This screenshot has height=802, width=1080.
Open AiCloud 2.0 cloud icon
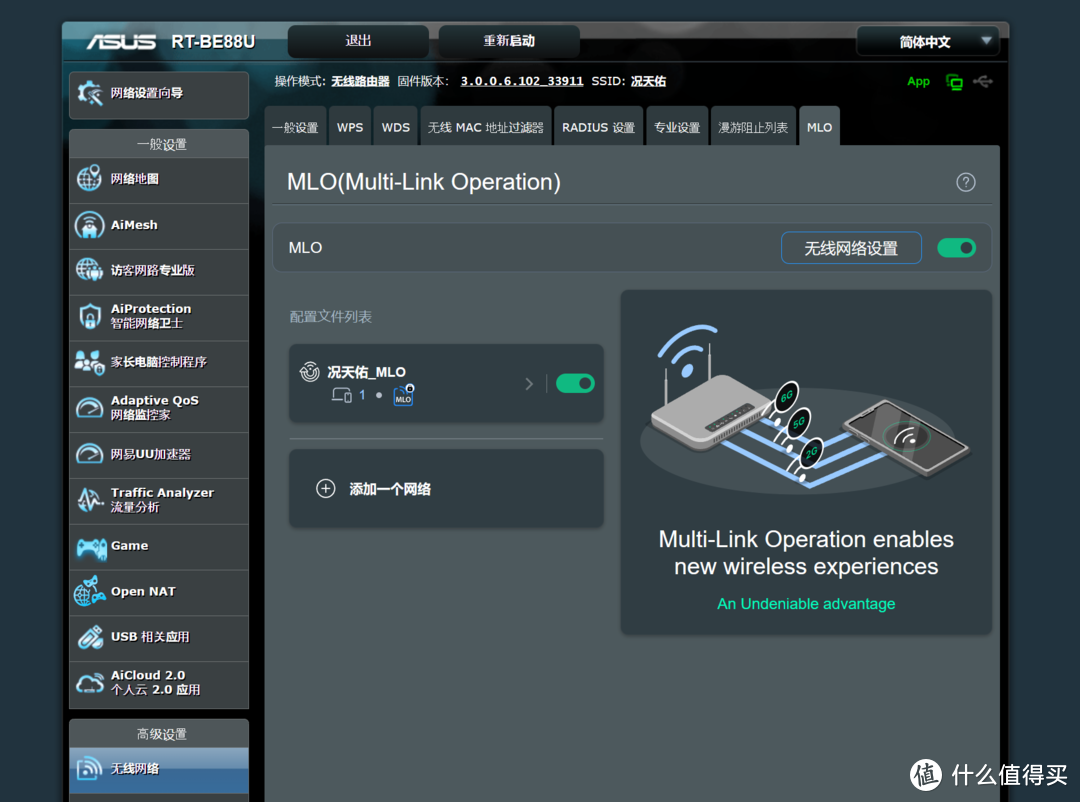(x=90, y=683)
